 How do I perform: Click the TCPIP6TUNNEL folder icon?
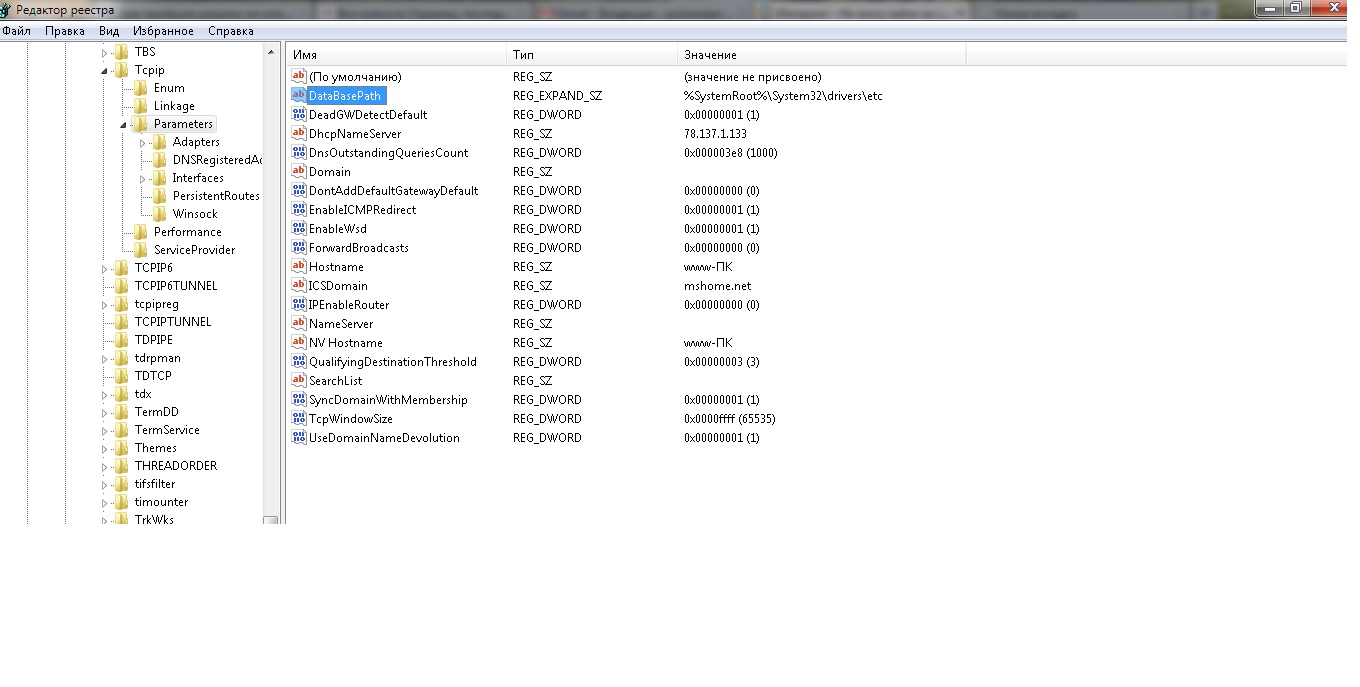(122, 286)
